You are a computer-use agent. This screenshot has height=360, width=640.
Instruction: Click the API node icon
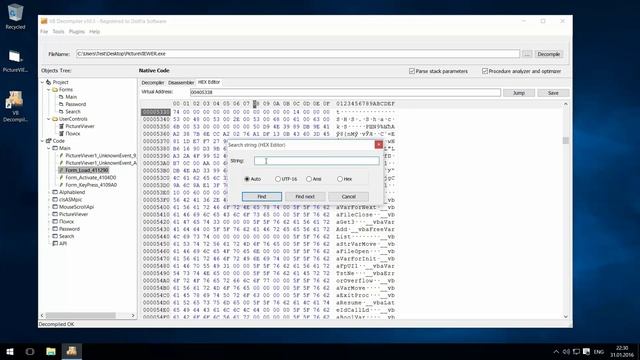55,244
